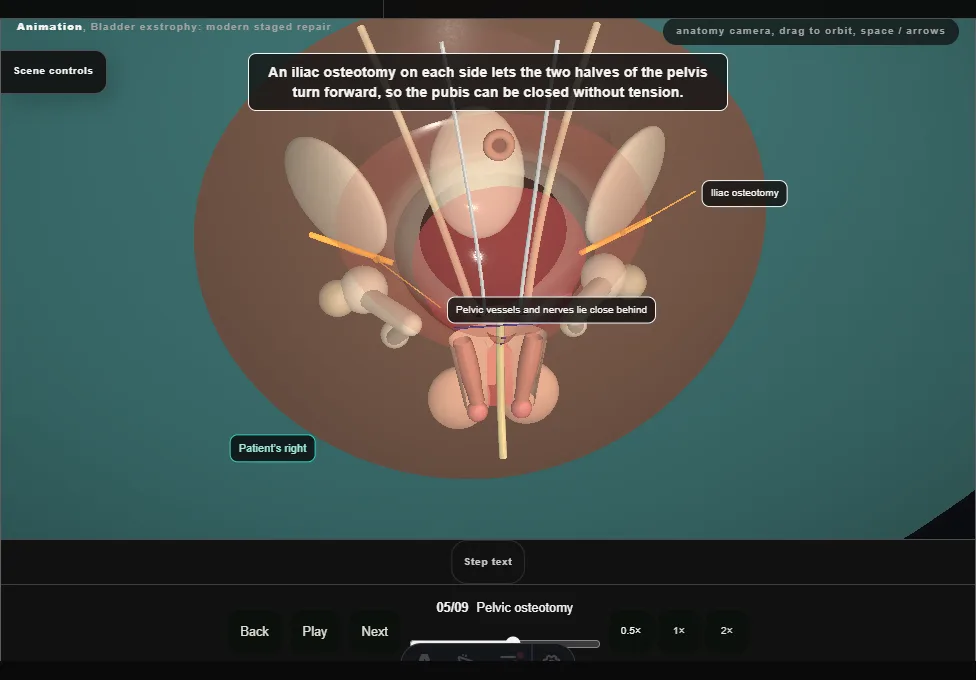The image size is (976, 680).
Task: Click the Iliac osteotomy label
Action: pyautogui.click(x=744, y=193)
